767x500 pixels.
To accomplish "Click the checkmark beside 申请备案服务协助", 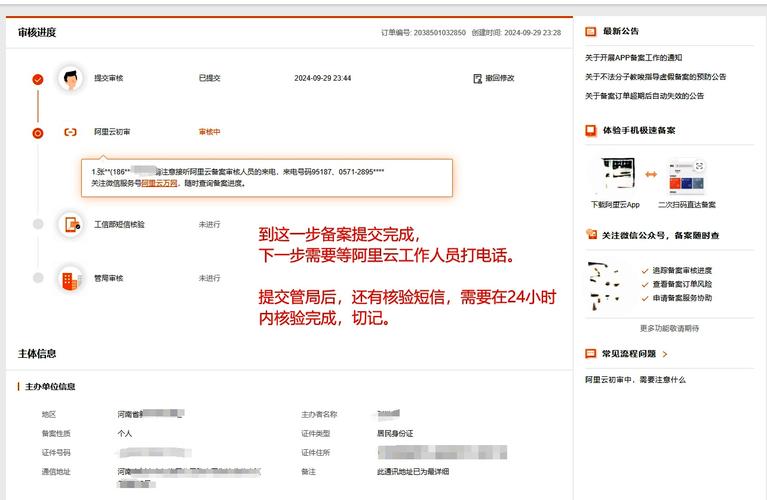I will coord(645,298).
